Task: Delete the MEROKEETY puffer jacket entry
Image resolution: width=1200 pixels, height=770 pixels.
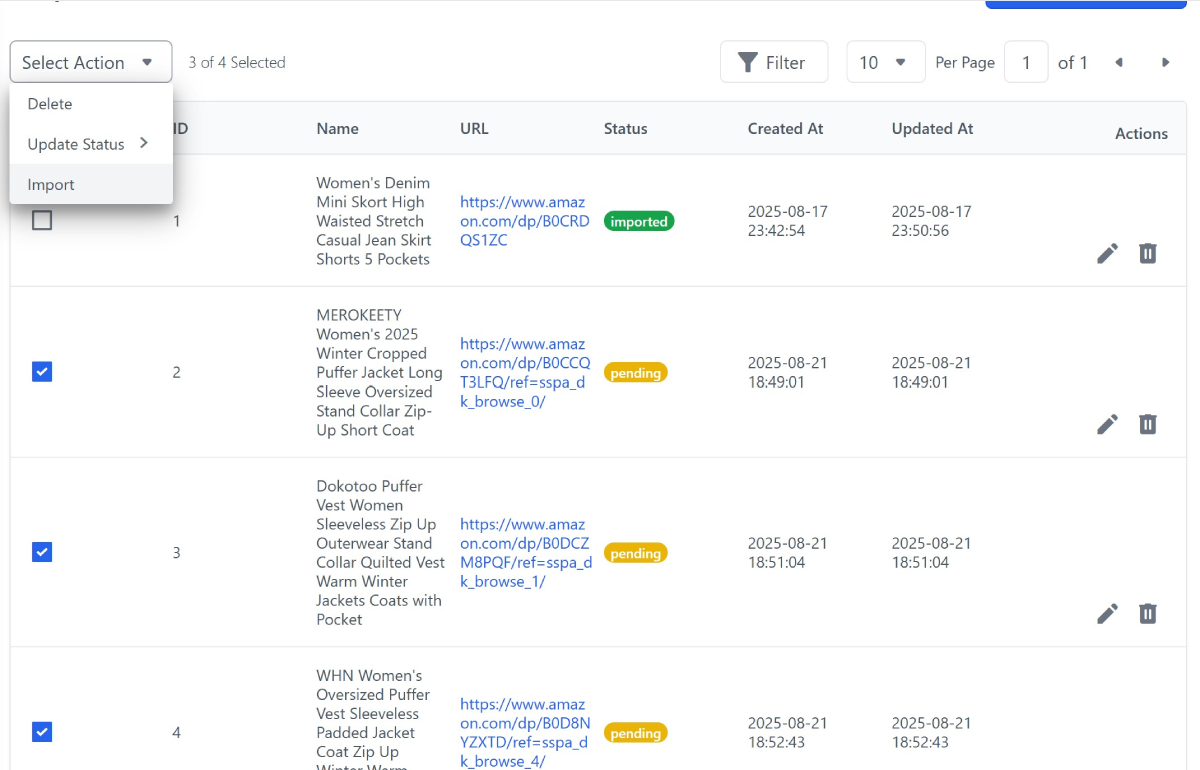Action: (1148, 424)
